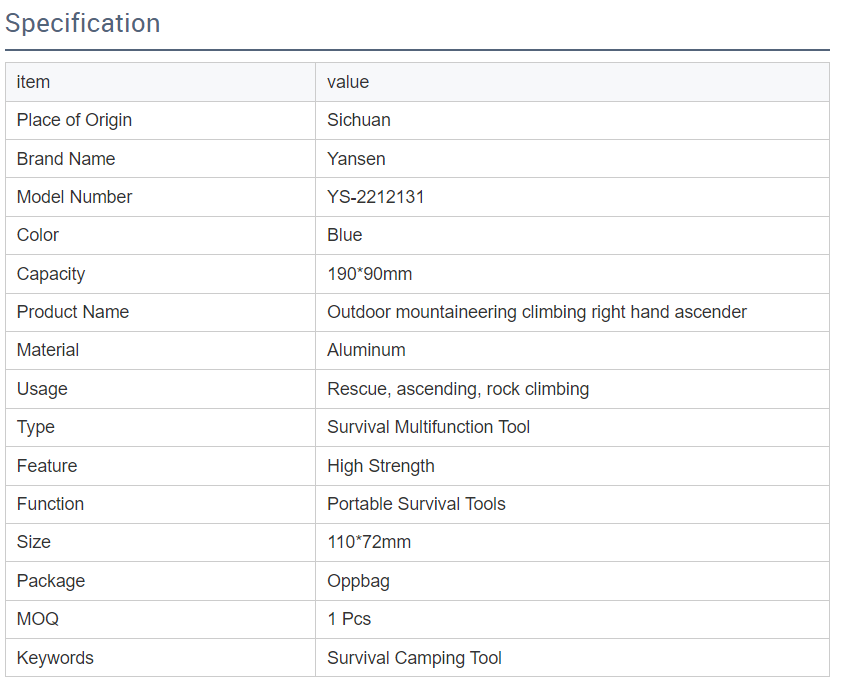This screenshot has height=692, width=845.
Task: Click the Blue color value
Action: click(345, 235)
